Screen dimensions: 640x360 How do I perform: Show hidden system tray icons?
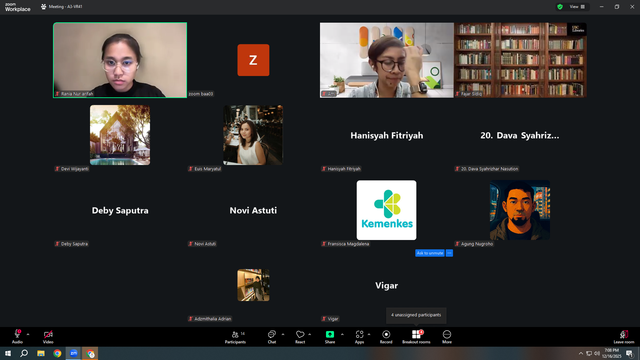point(581,353)
